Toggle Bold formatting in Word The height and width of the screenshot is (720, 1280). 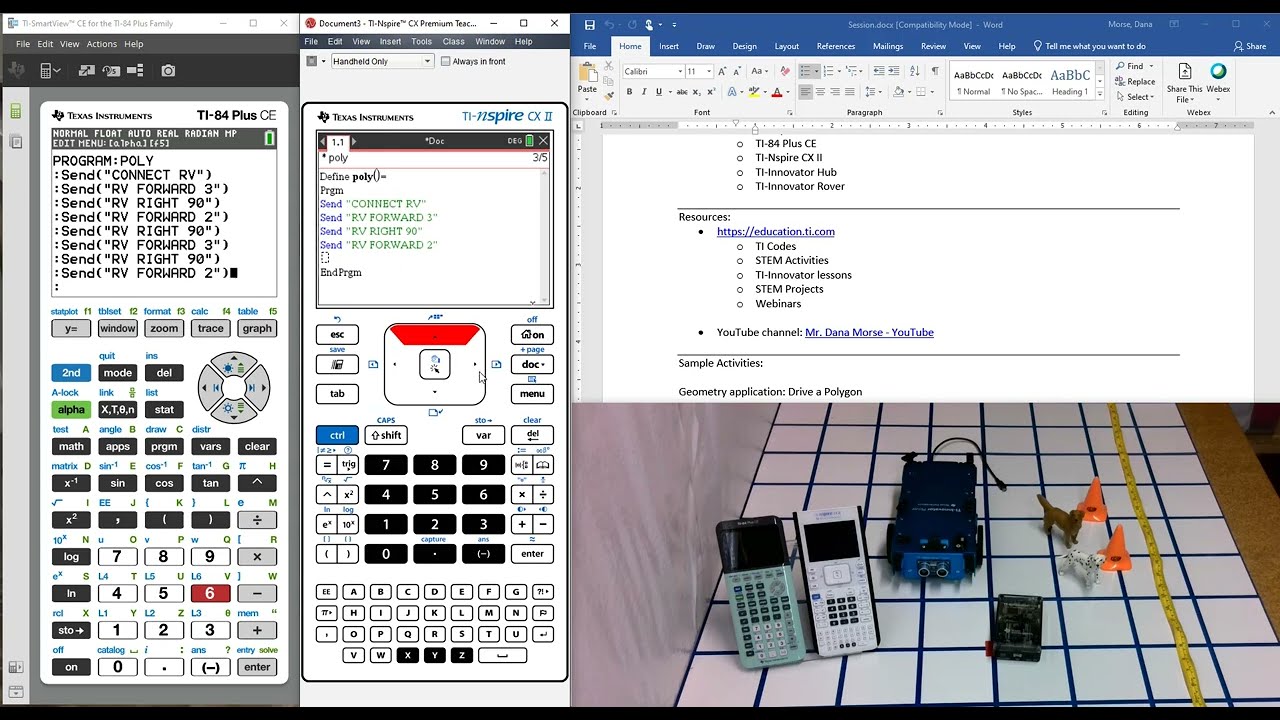629,92
